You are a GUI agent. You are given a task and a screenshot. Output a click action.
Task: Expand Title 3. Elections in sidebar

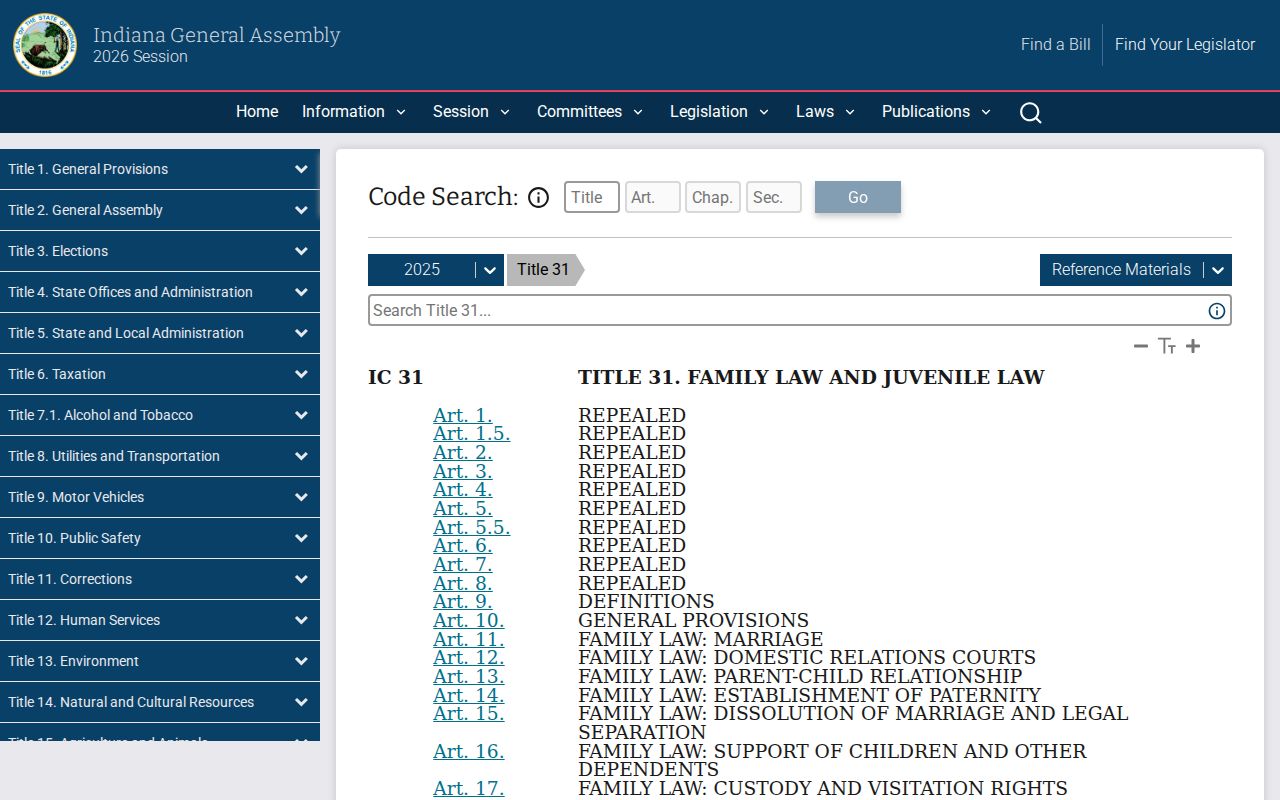[160, 251]
